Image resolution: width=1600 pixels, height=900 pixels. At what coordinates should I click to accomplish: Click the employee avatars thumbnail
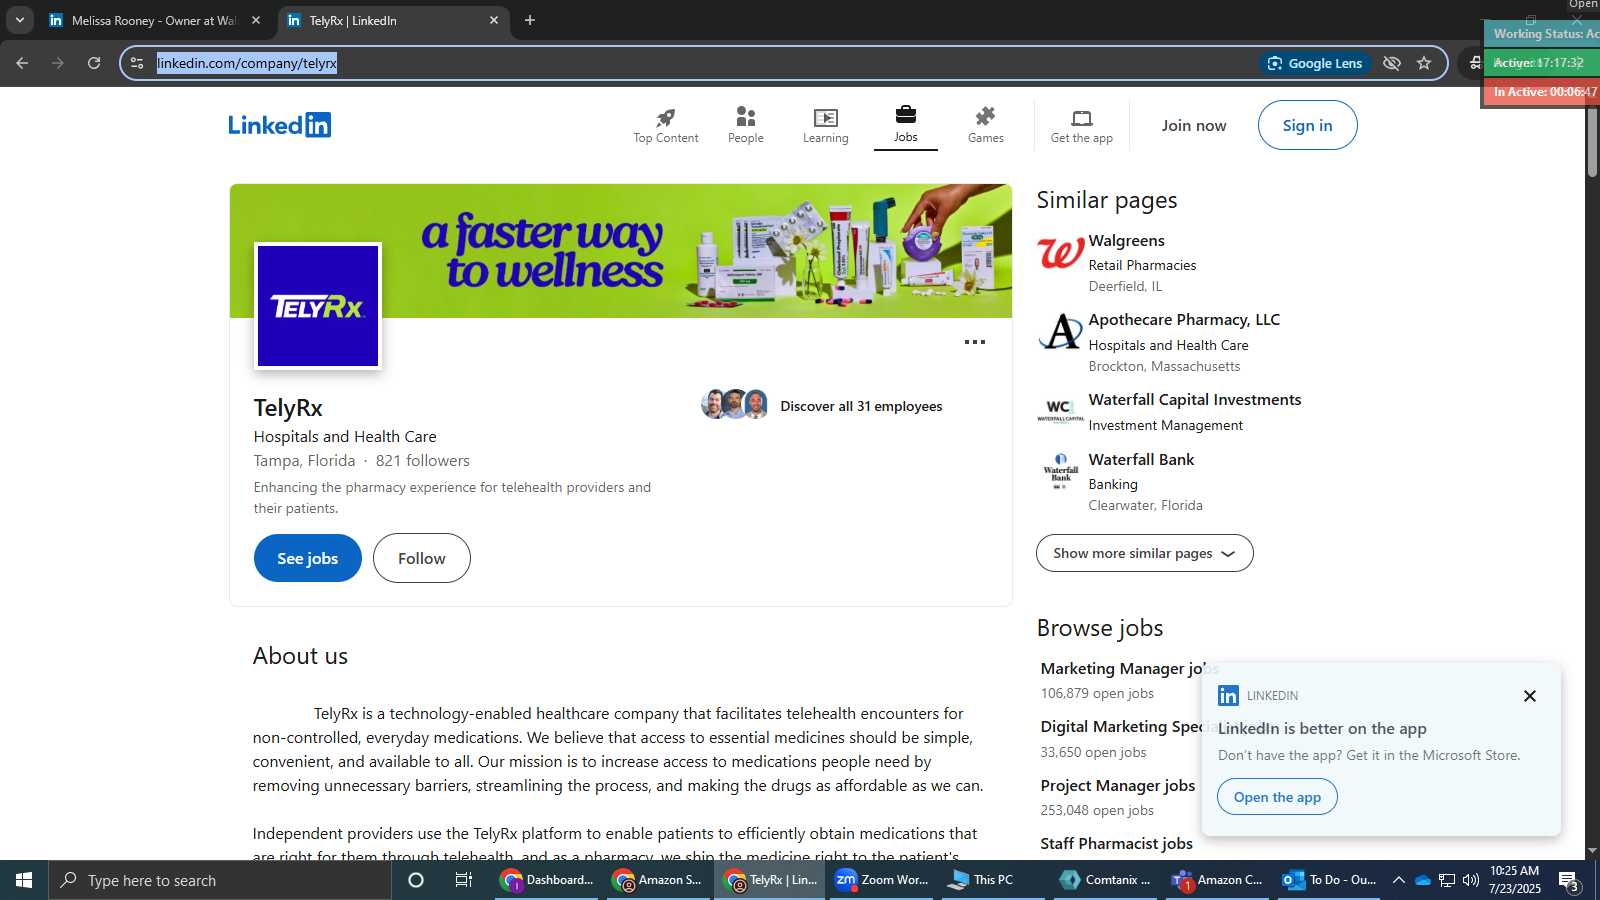click(x=735, y=404)
